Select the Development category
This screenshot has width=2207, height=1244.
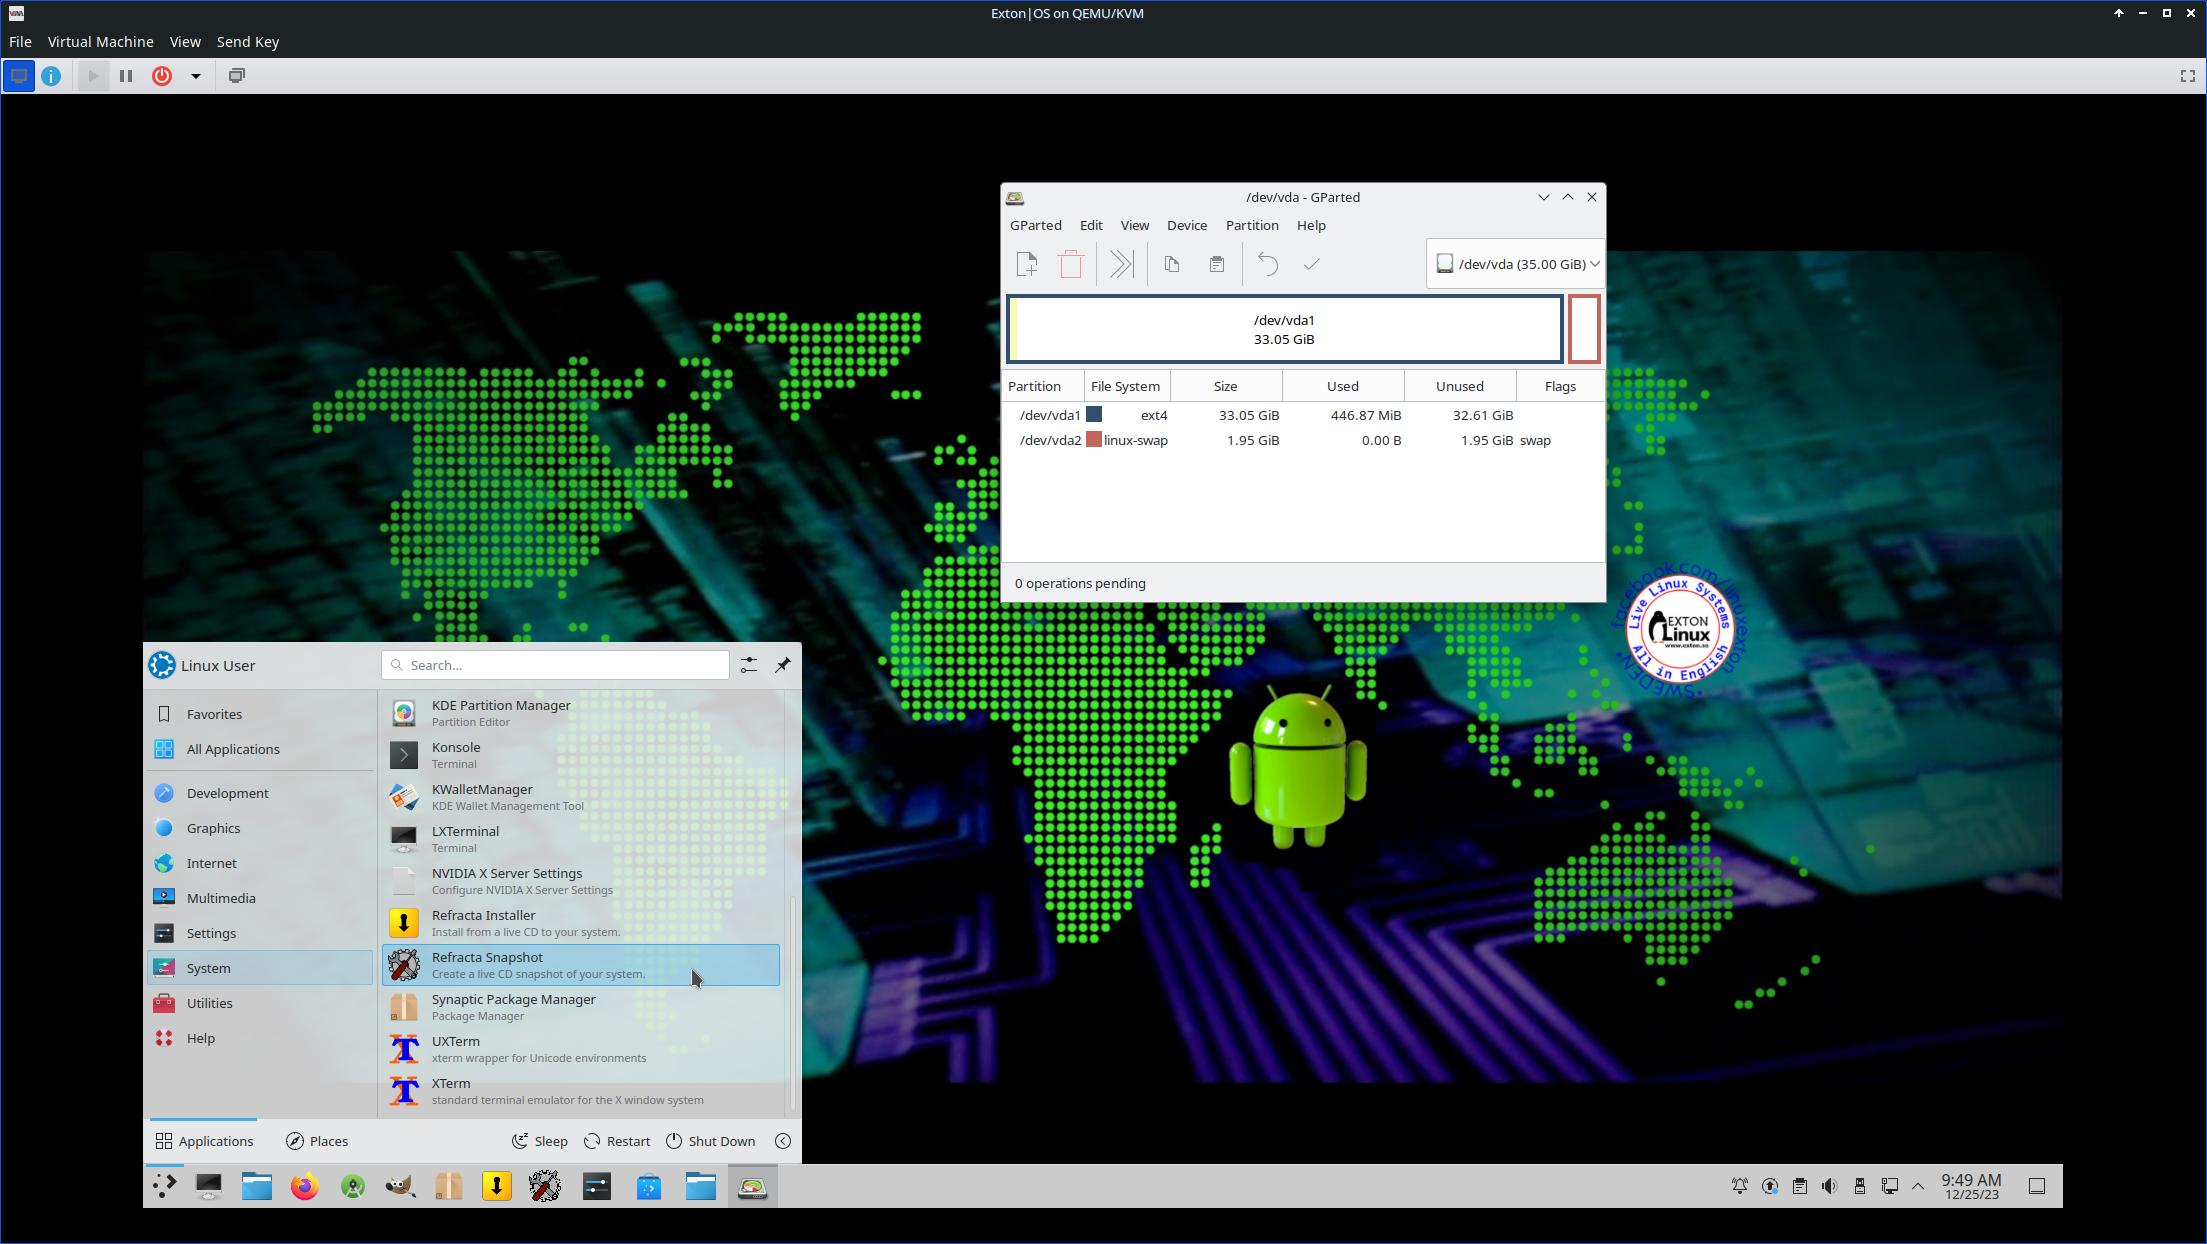click(x=260, y=793)
